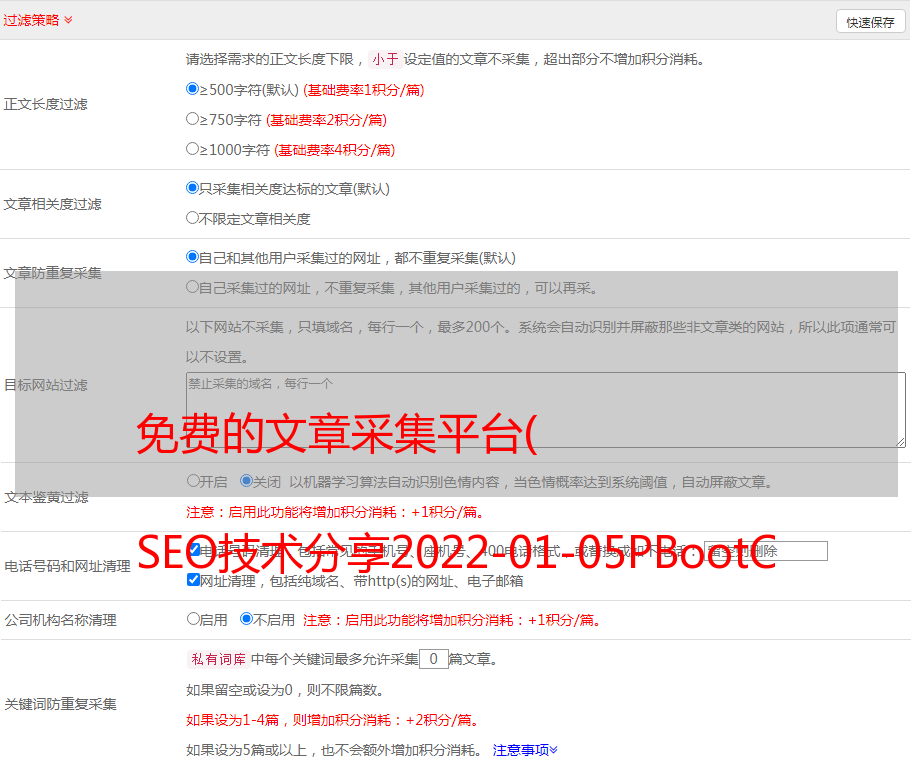This screenshot has width=912, height=768.
Task: Click the 目标网站过滤 row label
Action: (46, 385)
